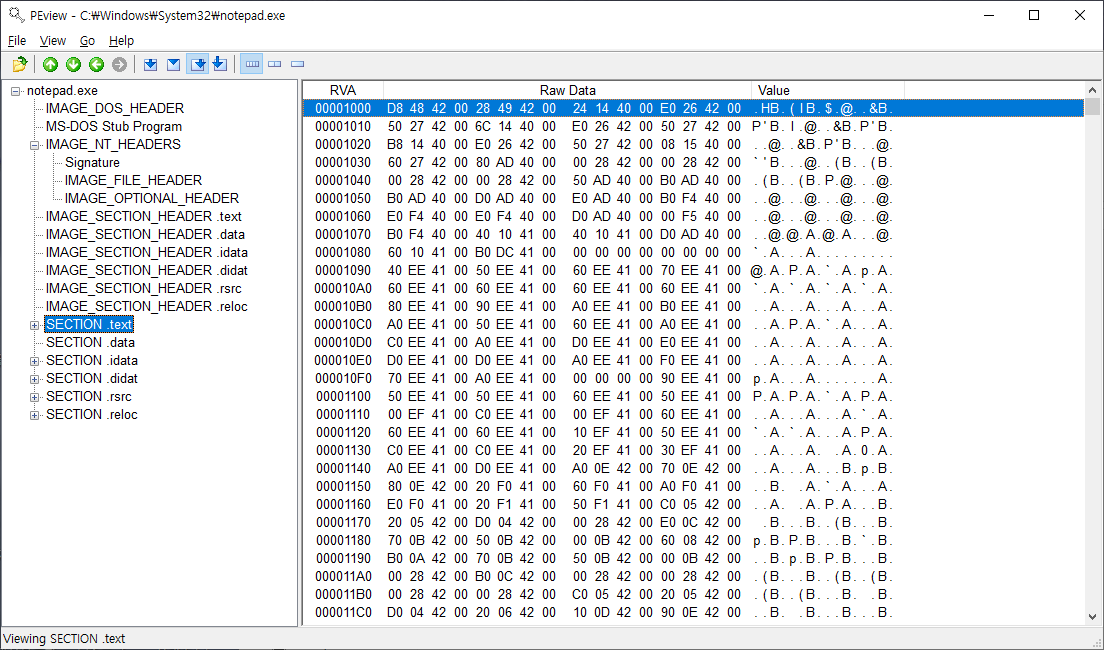
Task: Select the row with RVA 00001010
Action: coord(694,127)
